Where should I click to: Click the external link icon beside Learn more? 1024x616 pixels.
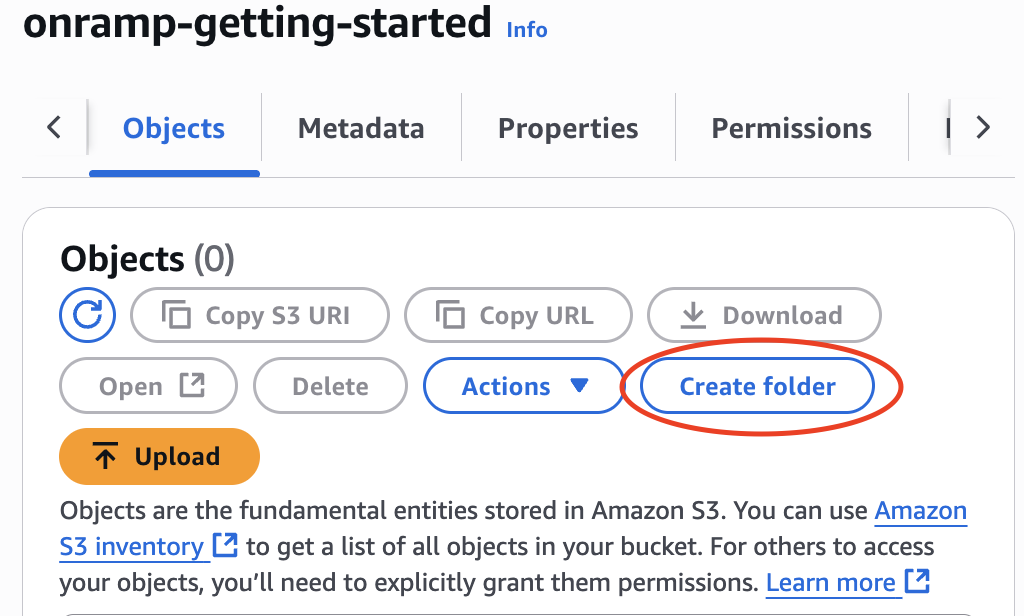pyautogui.click(x=919, y=582)
